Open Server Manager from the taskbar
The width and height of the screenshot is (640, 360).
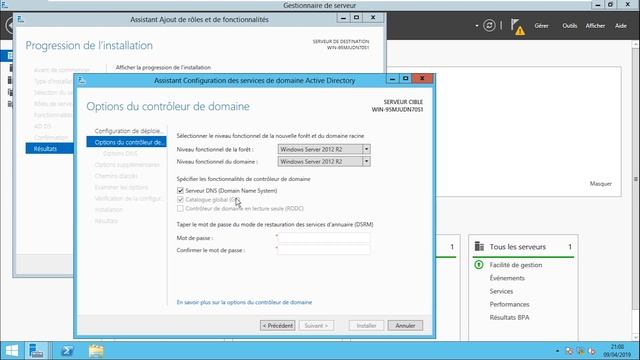point(36,351)
